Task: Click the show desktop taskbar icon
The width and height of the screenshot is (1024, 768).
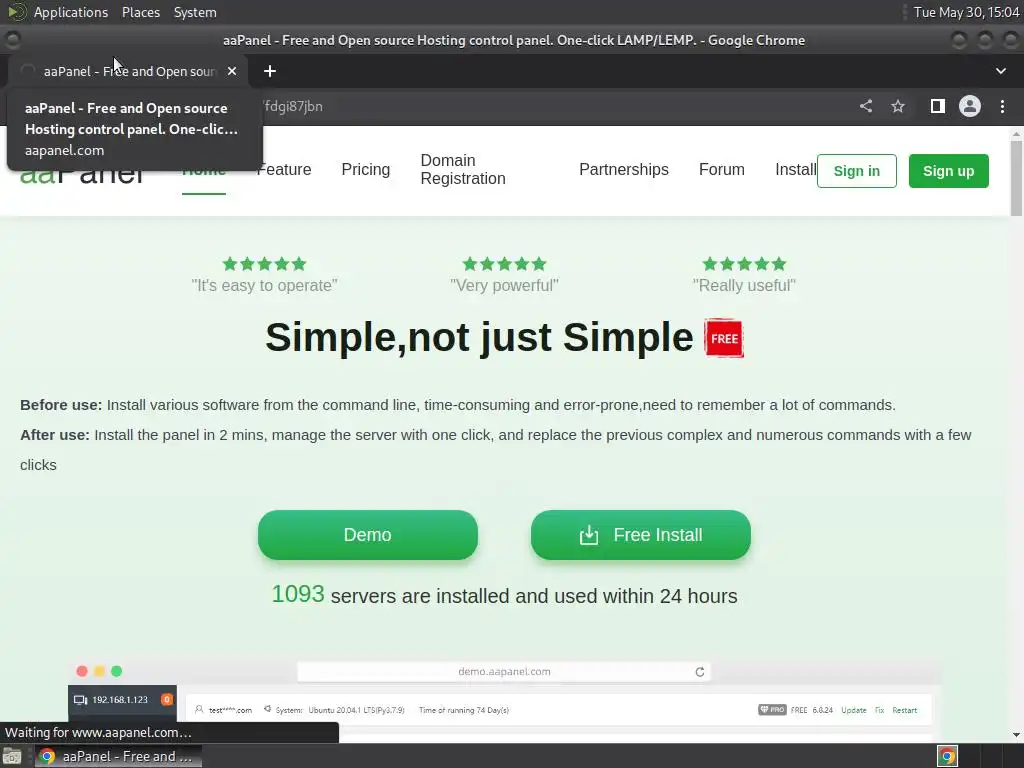Action: click(12, 756)
